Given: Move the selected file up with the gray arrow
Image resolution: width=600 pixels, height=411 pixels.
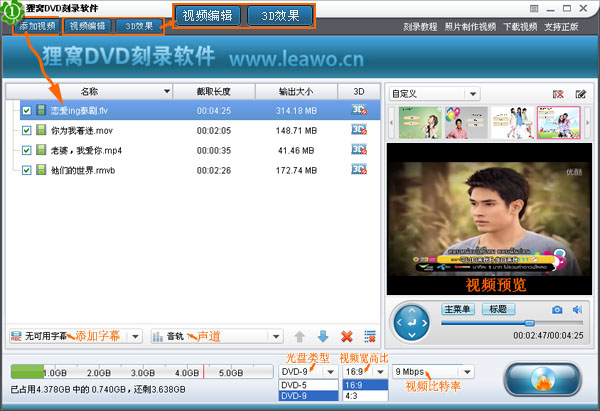Looking at the screenshot, I should (x=300, y=337).
